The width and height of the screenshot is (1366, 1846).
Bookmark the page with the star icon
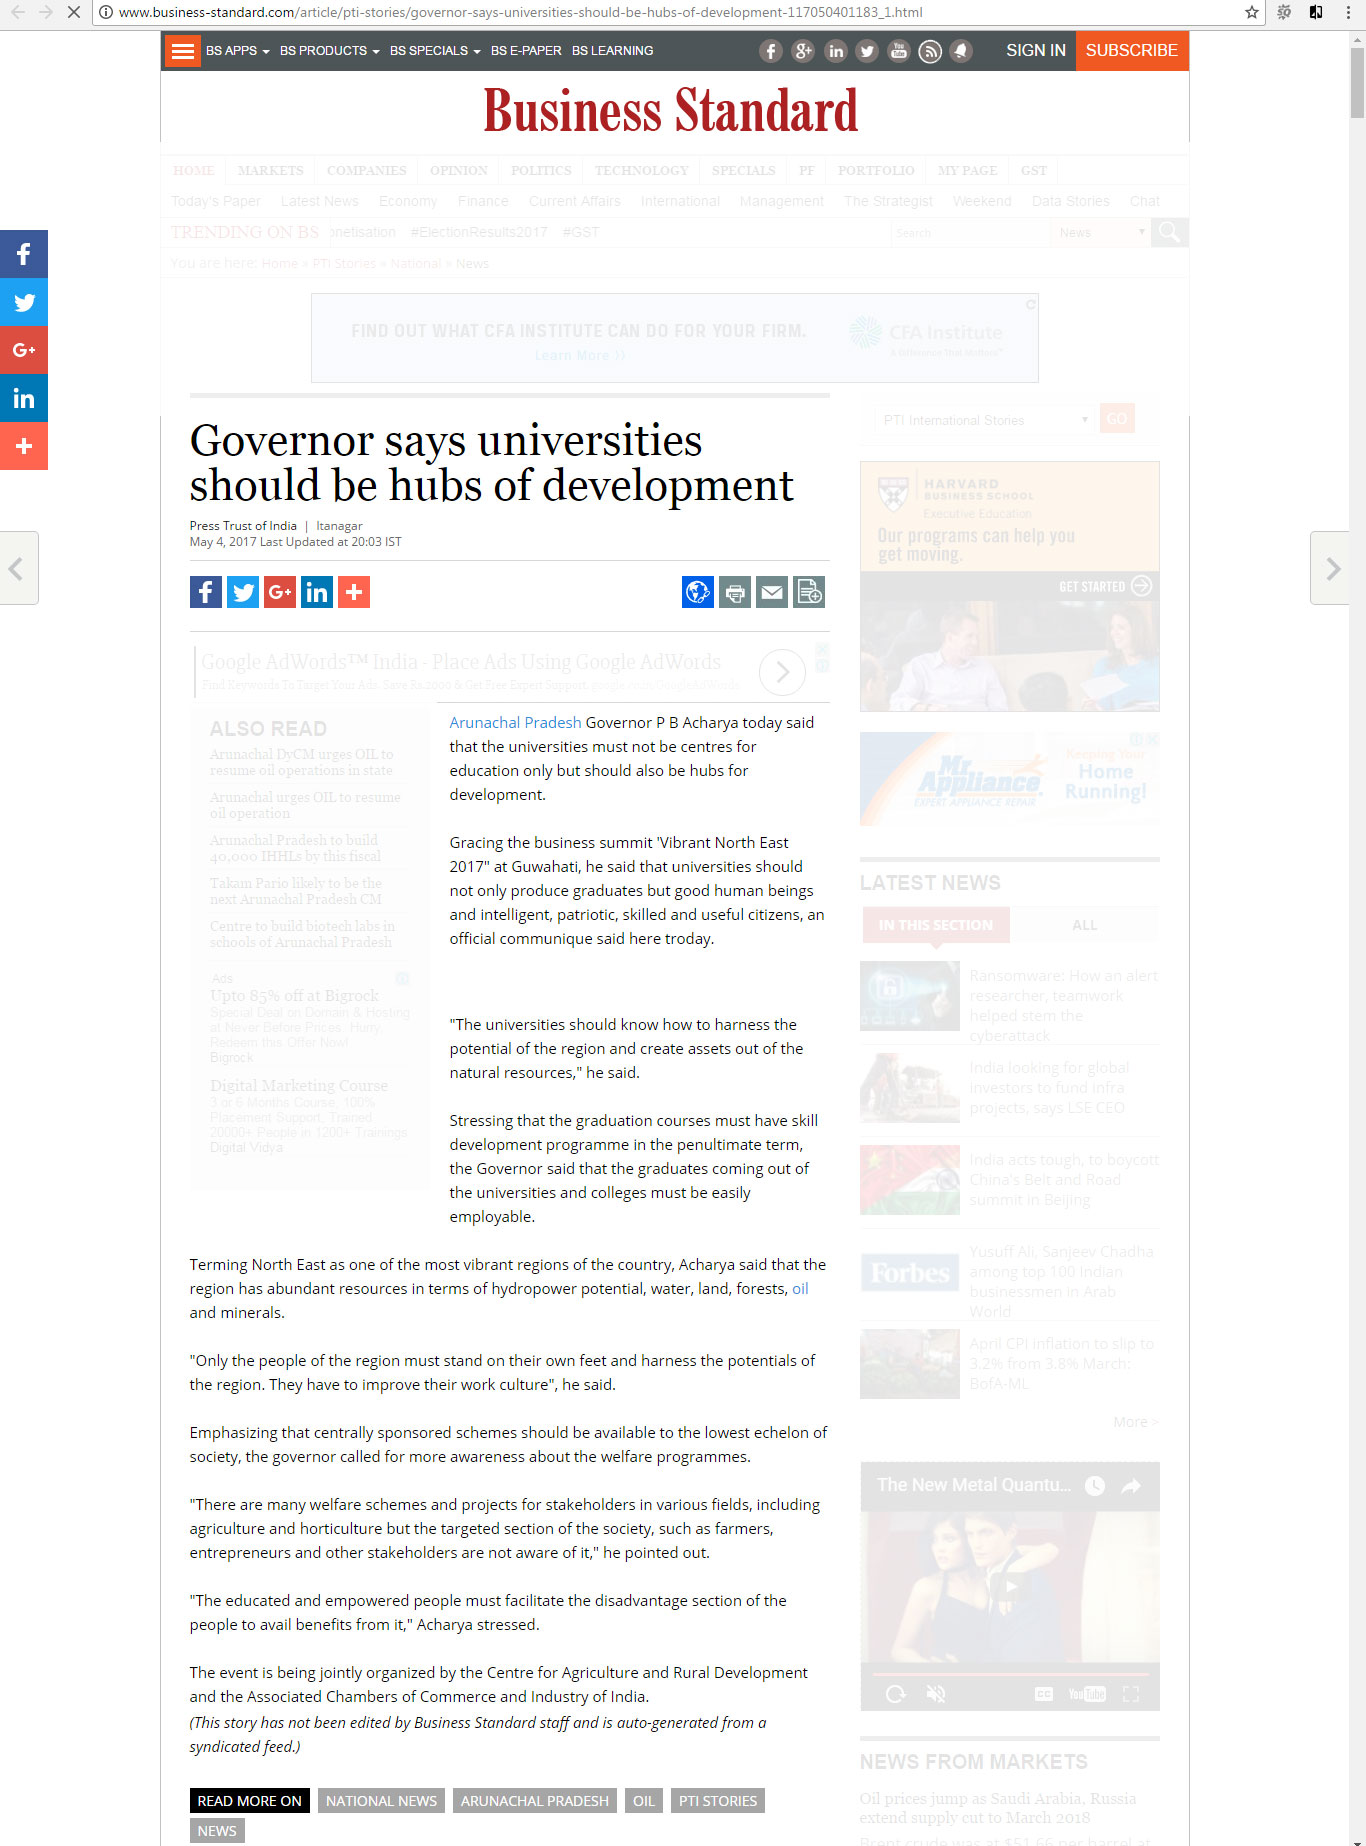pyautogui.click(x=1251, y=12)
